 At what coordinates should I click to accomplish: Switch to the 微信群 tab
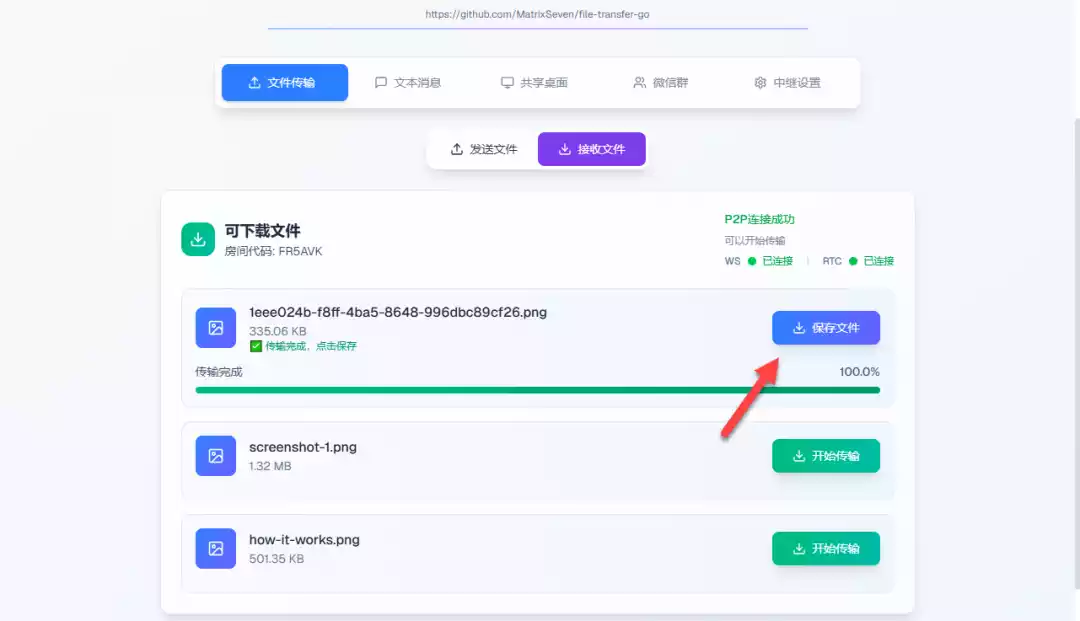[661, 83]
